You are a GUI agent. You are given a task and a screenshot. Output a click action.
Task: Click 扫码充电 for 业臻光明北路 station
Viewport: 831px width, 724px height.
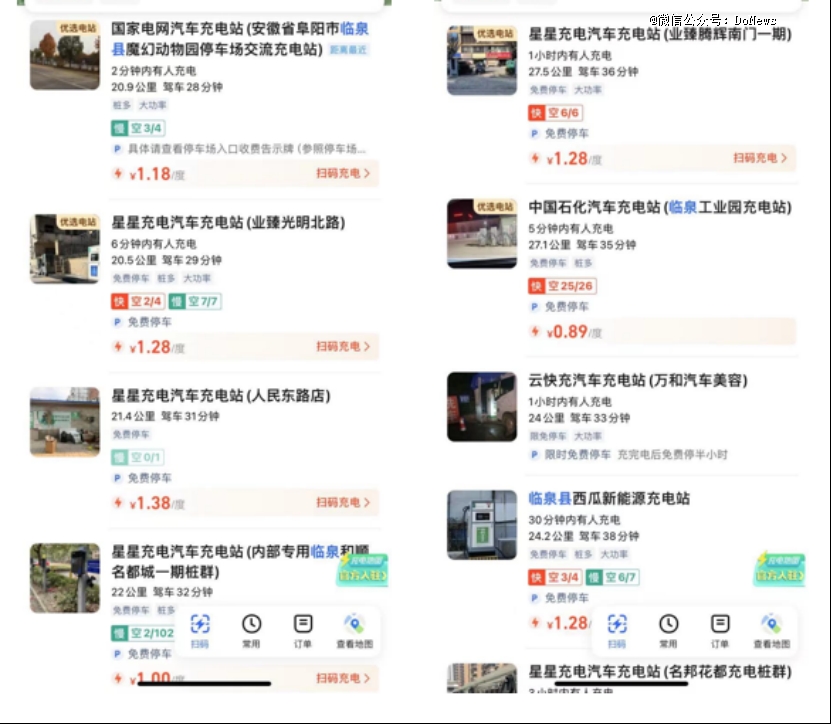pyautogui.click(x=343, y=347)
